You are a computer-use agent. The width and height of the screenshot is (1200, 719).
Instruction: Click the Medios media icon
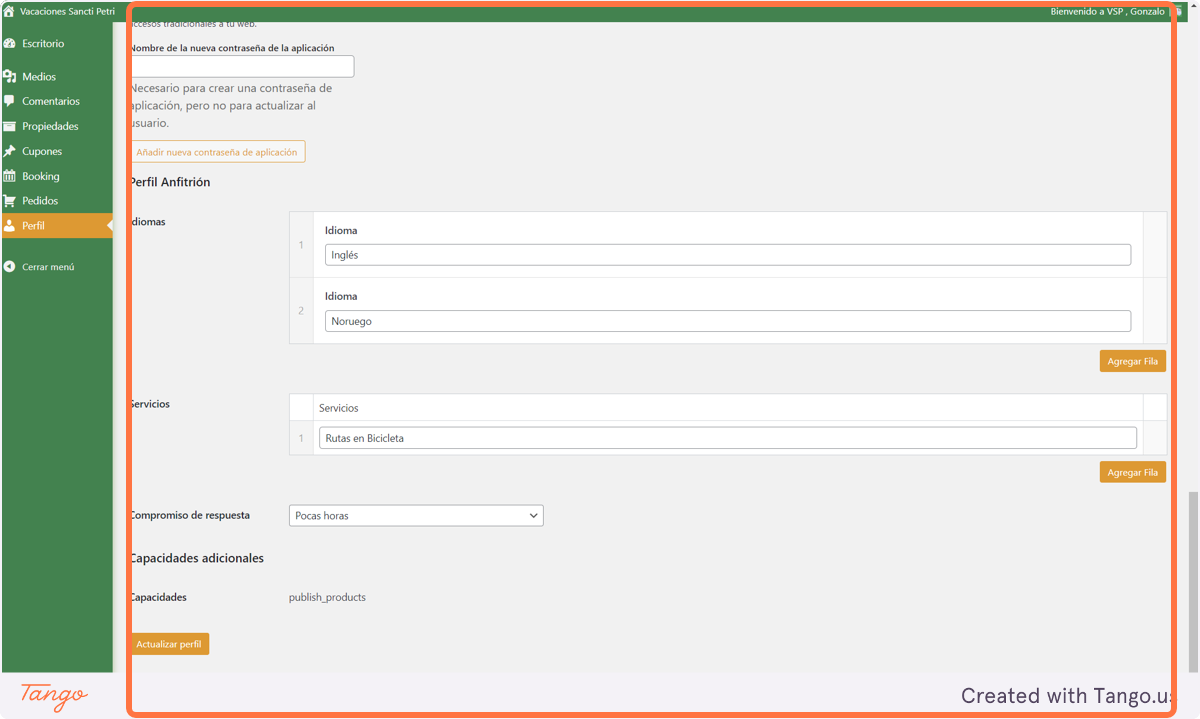tap(9, 77)
